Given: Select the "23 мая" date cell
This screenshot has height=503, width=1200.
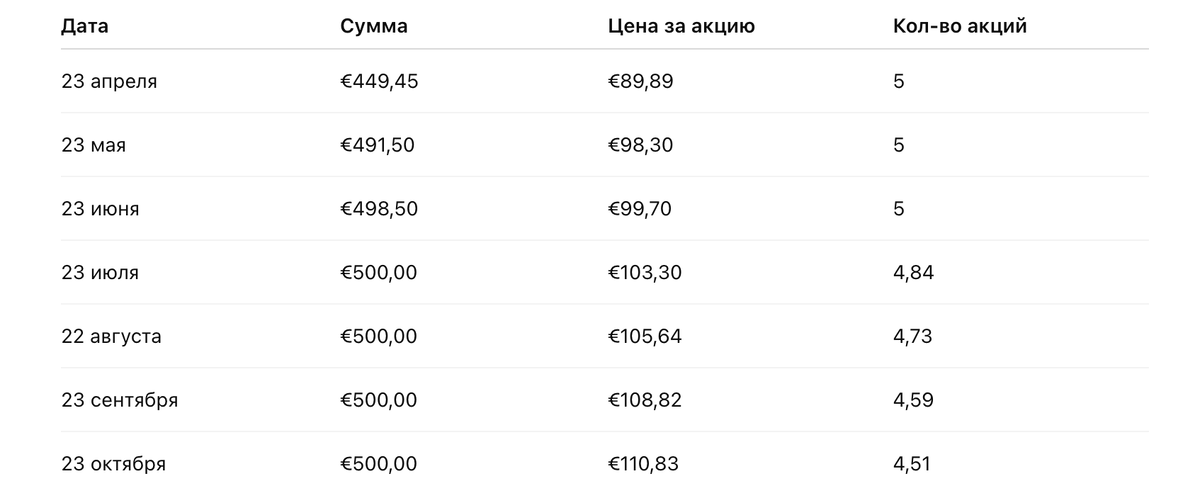Looking at the screenshot, I should 94,146.
